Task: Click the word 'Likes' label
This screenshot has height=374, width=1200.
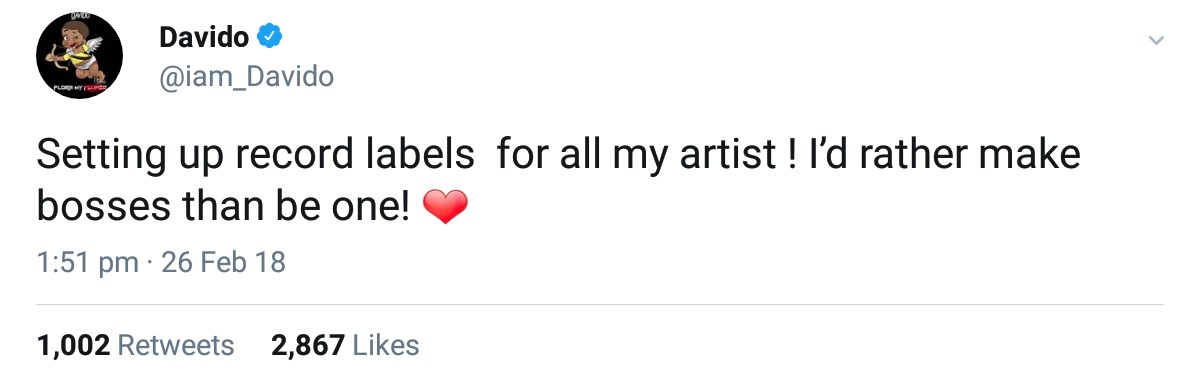Action: point(387,346)
